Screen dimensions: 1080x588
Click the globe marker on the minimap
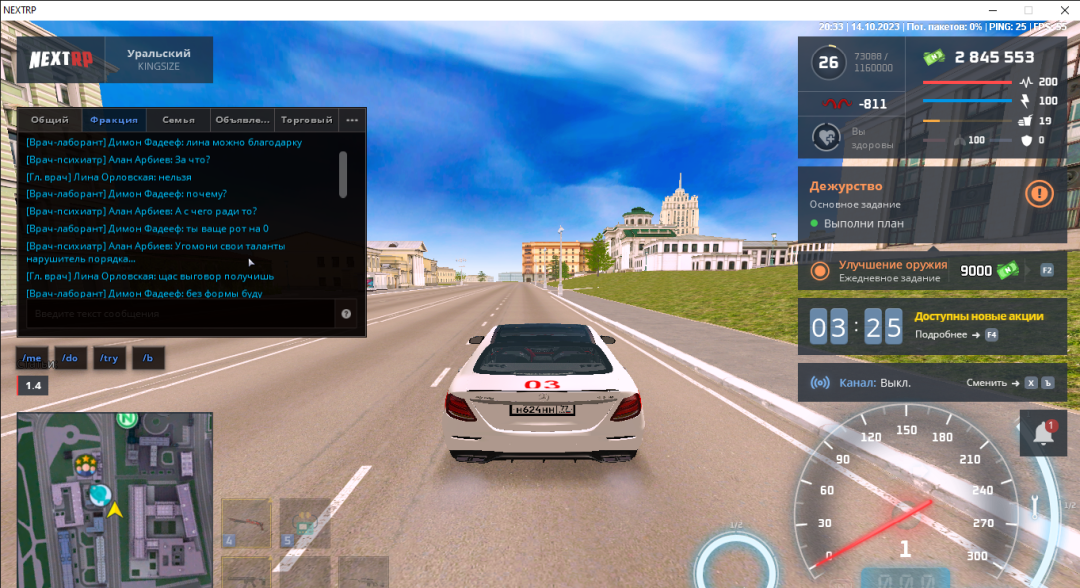point(100,494)
